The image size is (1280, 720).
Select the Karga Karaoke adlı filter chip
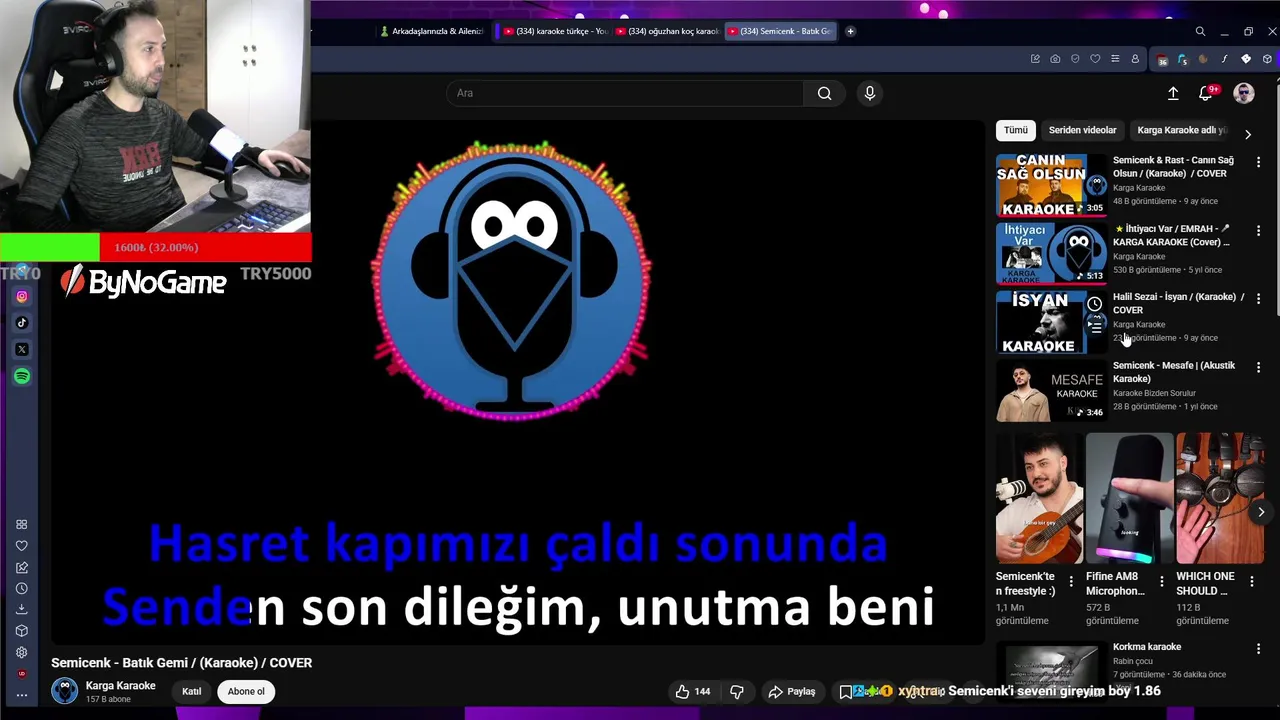[x=1181, y=130]
